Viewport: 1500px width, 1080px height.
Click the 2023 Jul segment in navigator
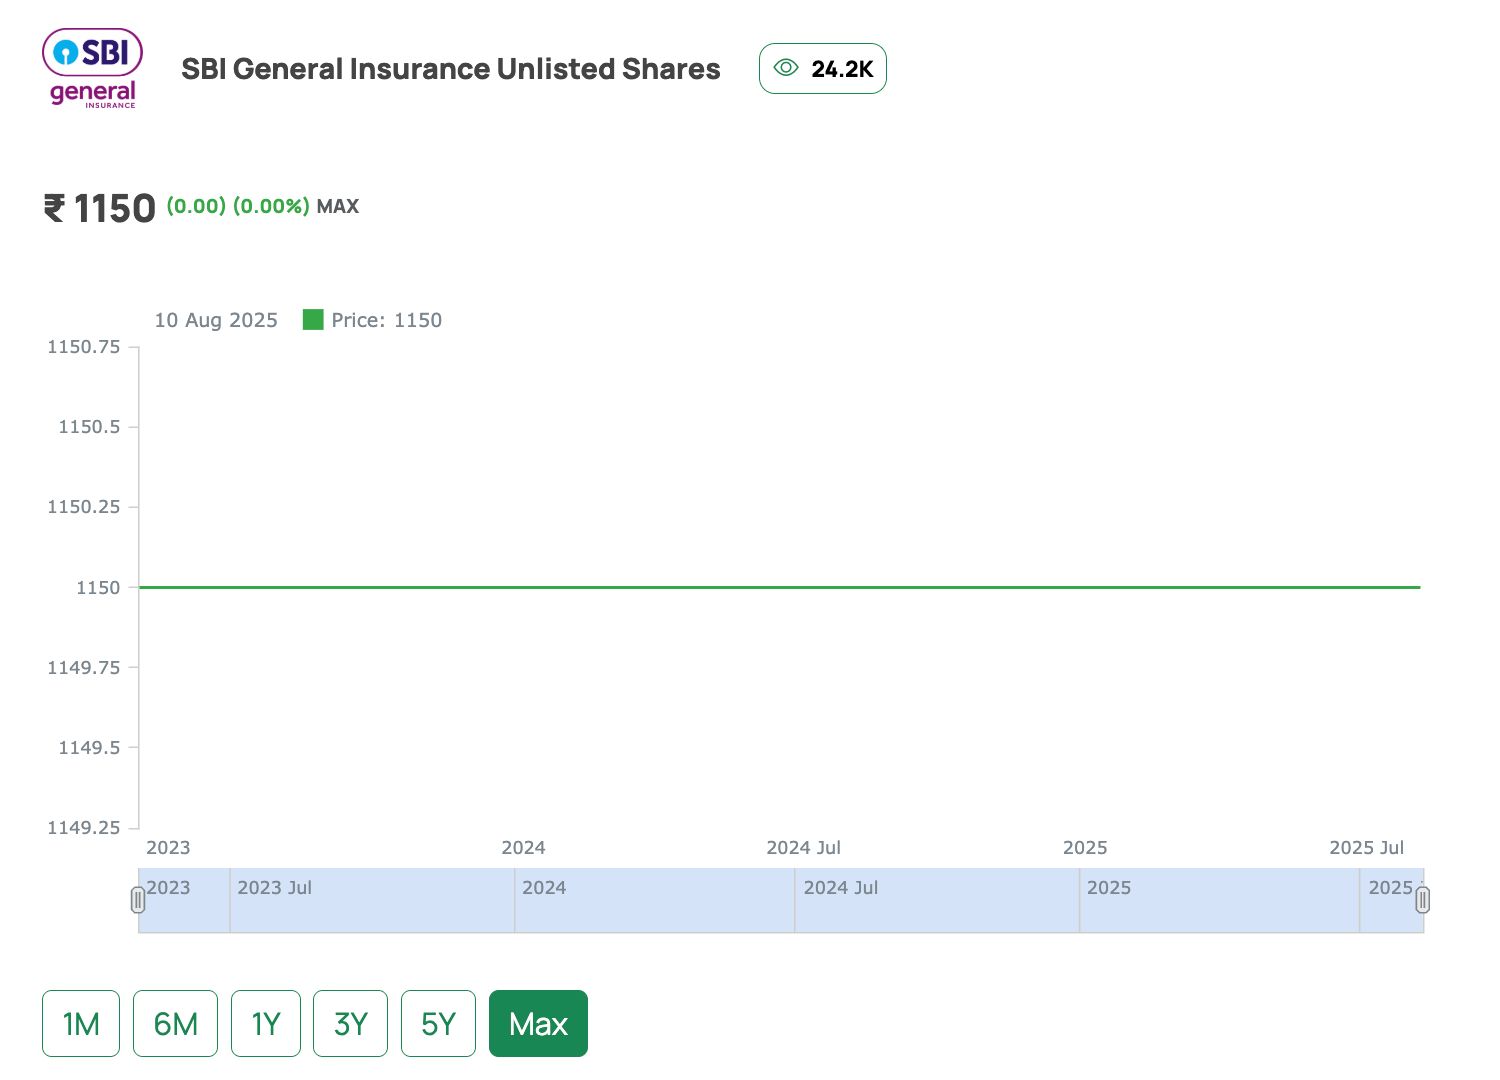tap(372, 900)
